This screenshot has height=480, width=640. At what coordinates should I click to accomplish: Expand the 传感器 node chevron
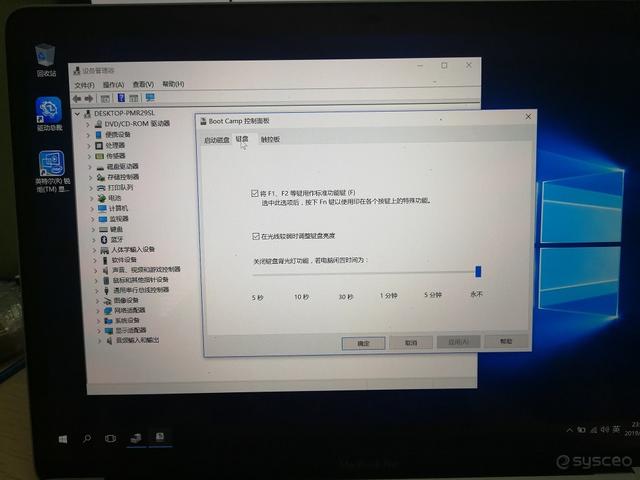click(x=89, y=156)
